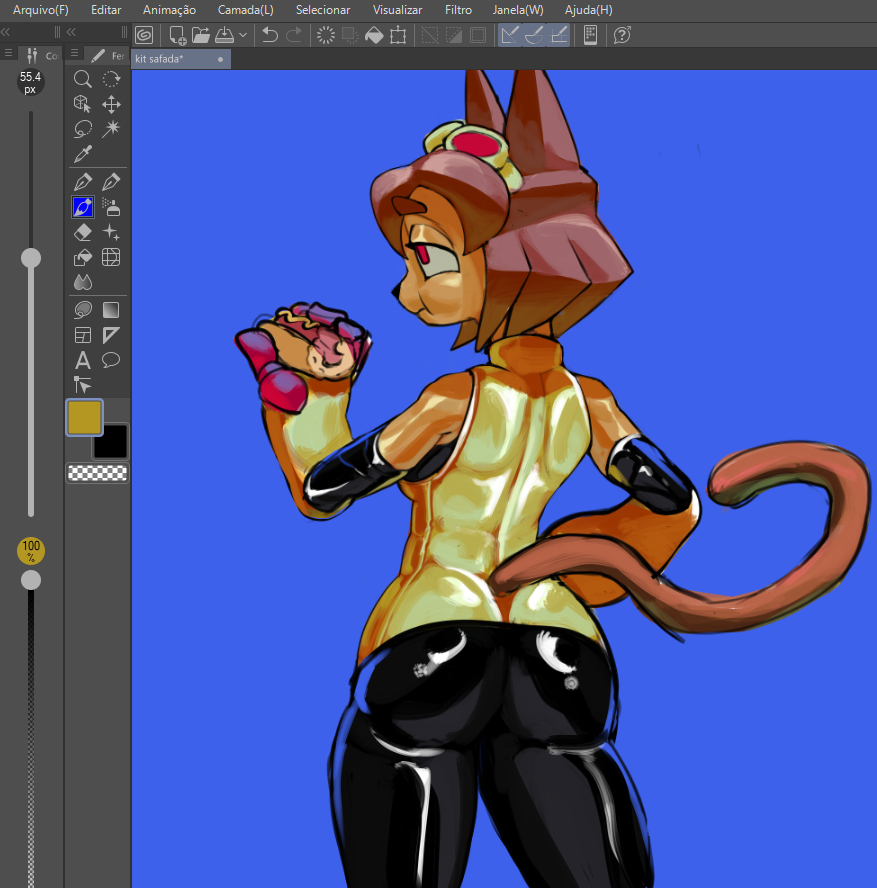Select the Rotate view tool
This screenshot has height=888, width=877.
[111, 79]
